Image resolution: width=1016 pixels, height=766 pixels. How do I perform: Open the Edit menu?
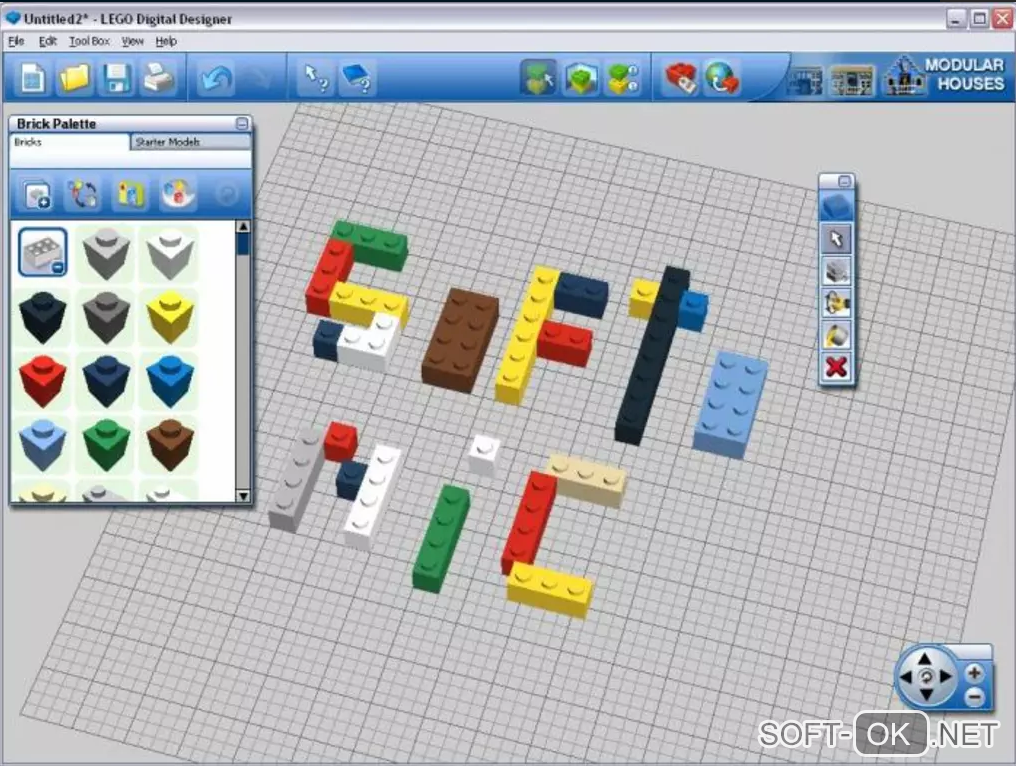point(47,41)
